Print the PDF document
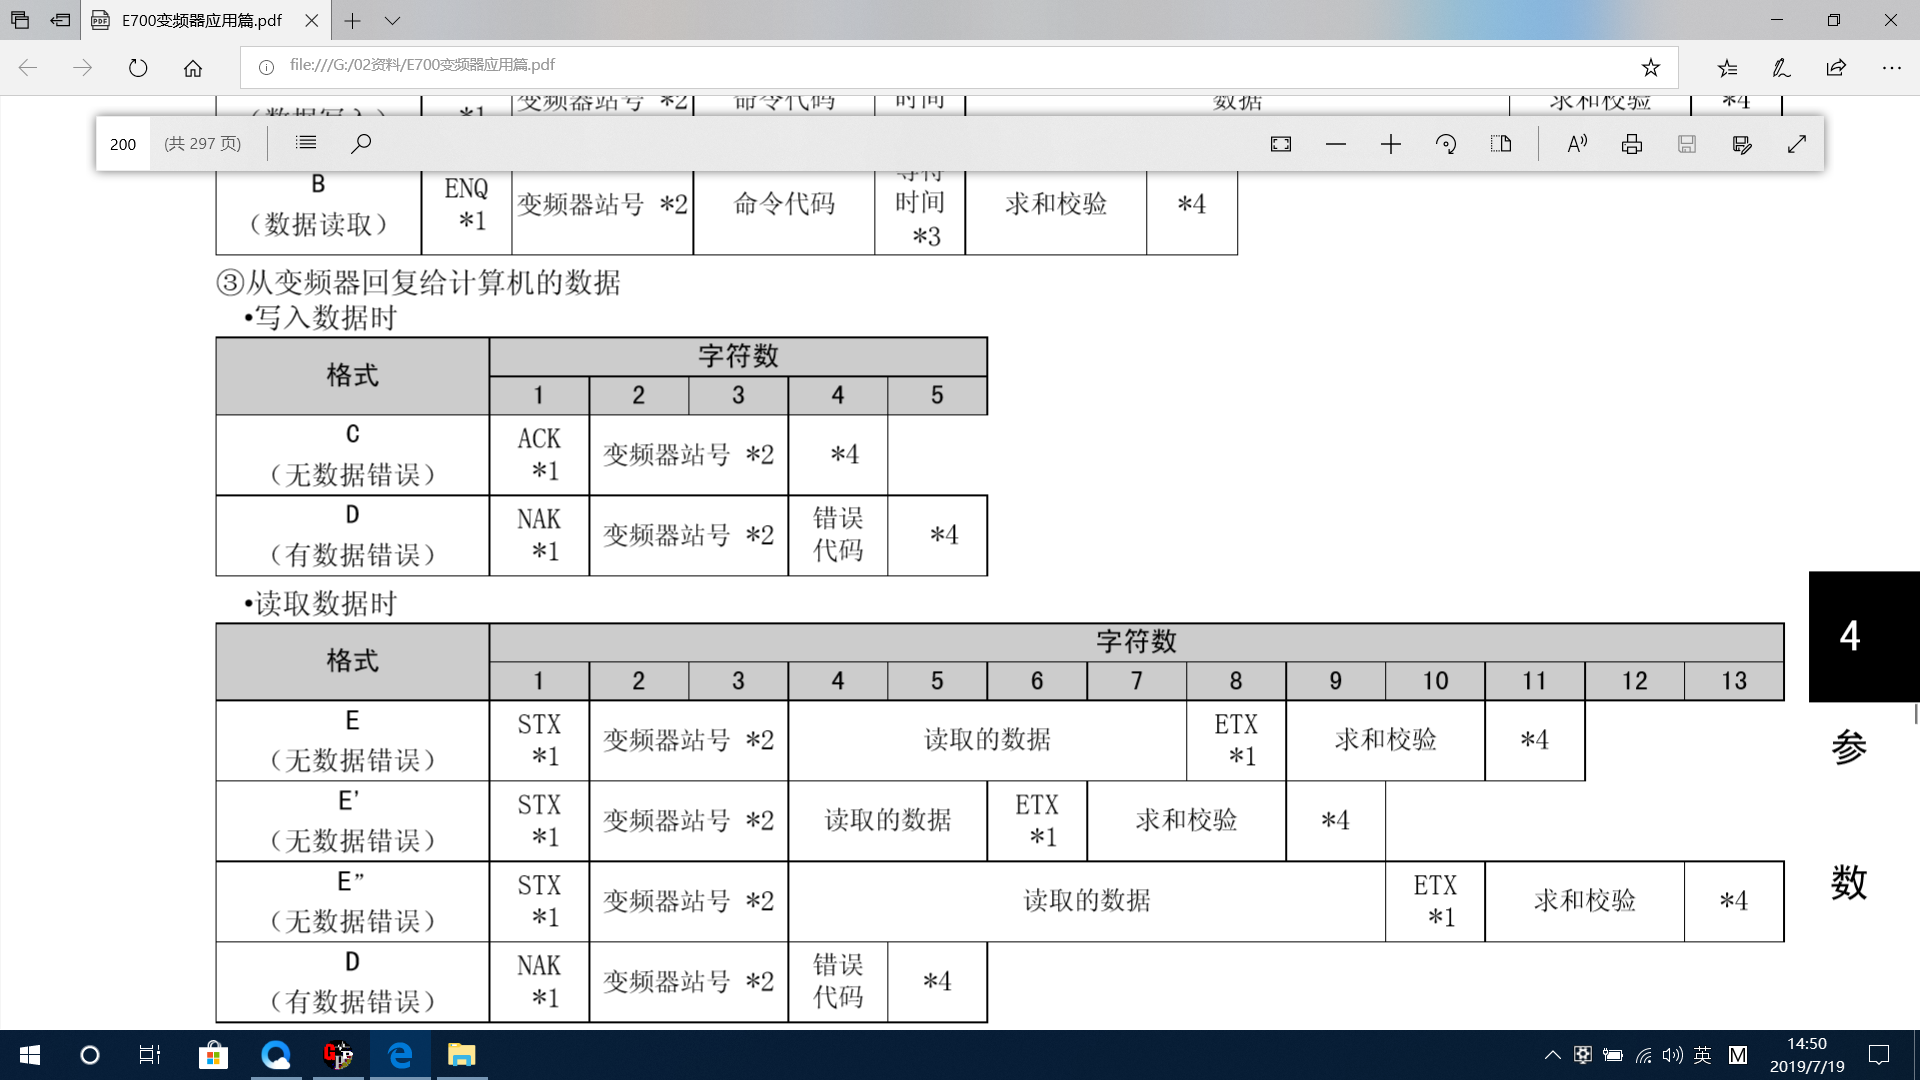Image resolution: width=1920 pixels, height=1080 pixels. click(1631, 144)
